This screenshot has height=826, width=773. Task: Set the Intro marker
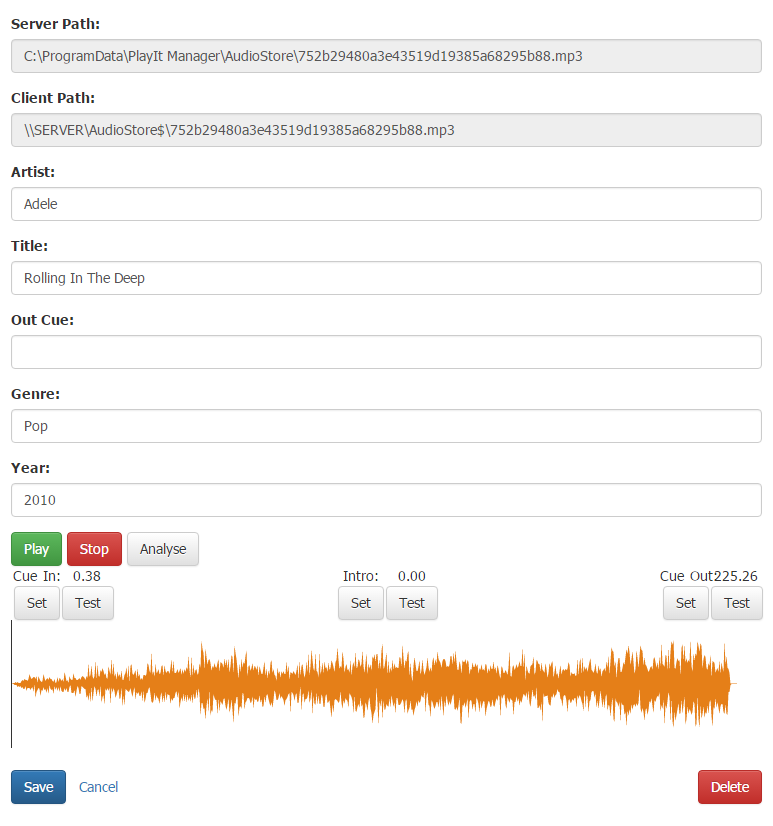361,603
